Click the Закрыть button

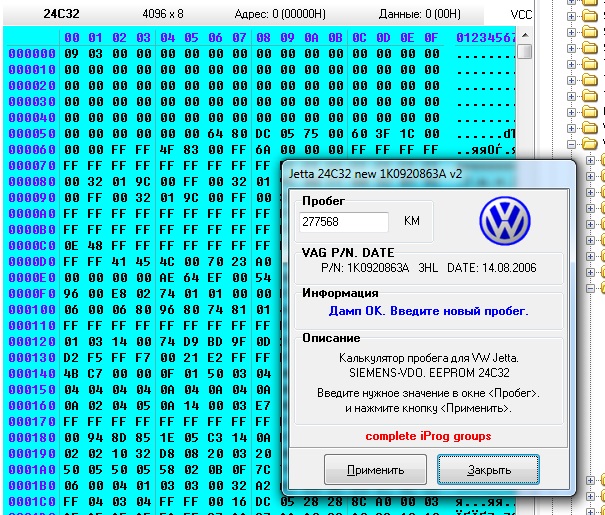[488, 469]
